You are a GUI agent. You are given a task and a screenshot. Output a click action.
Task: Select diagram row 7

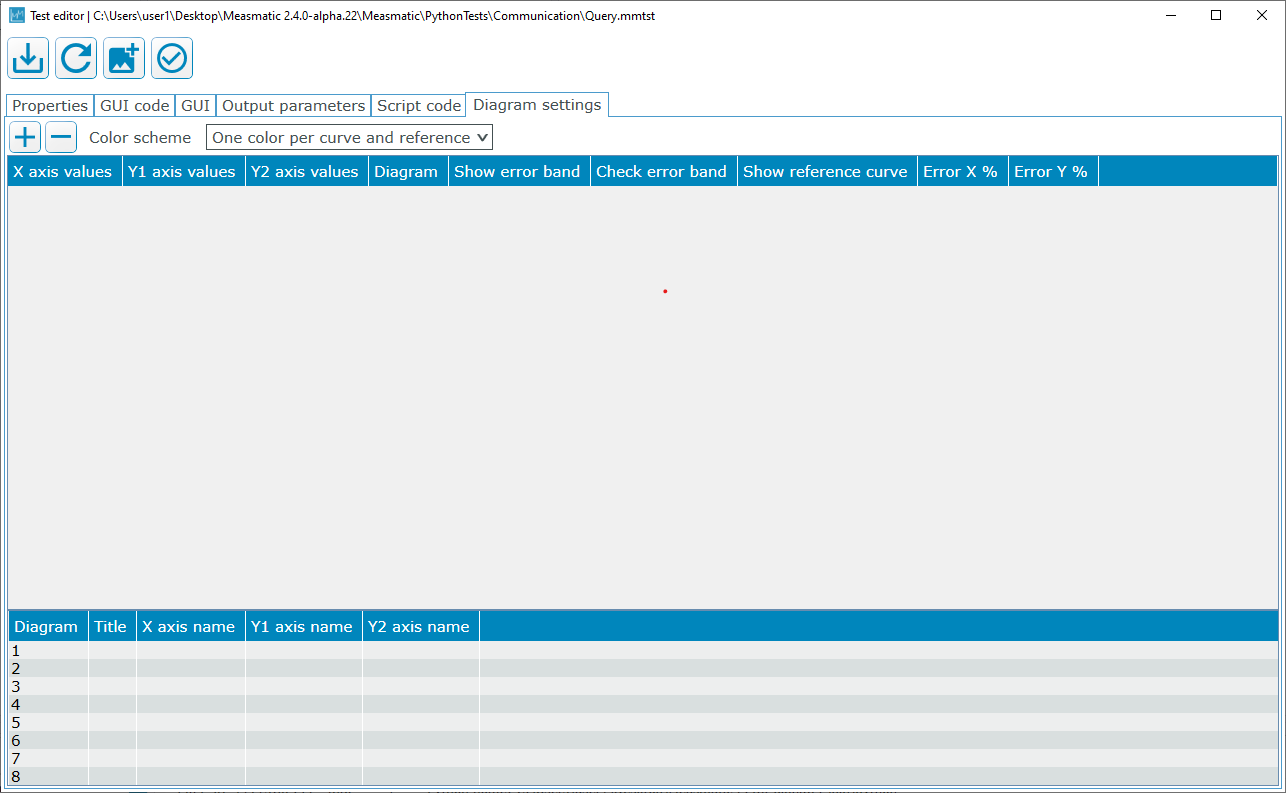tap(643, 758)
